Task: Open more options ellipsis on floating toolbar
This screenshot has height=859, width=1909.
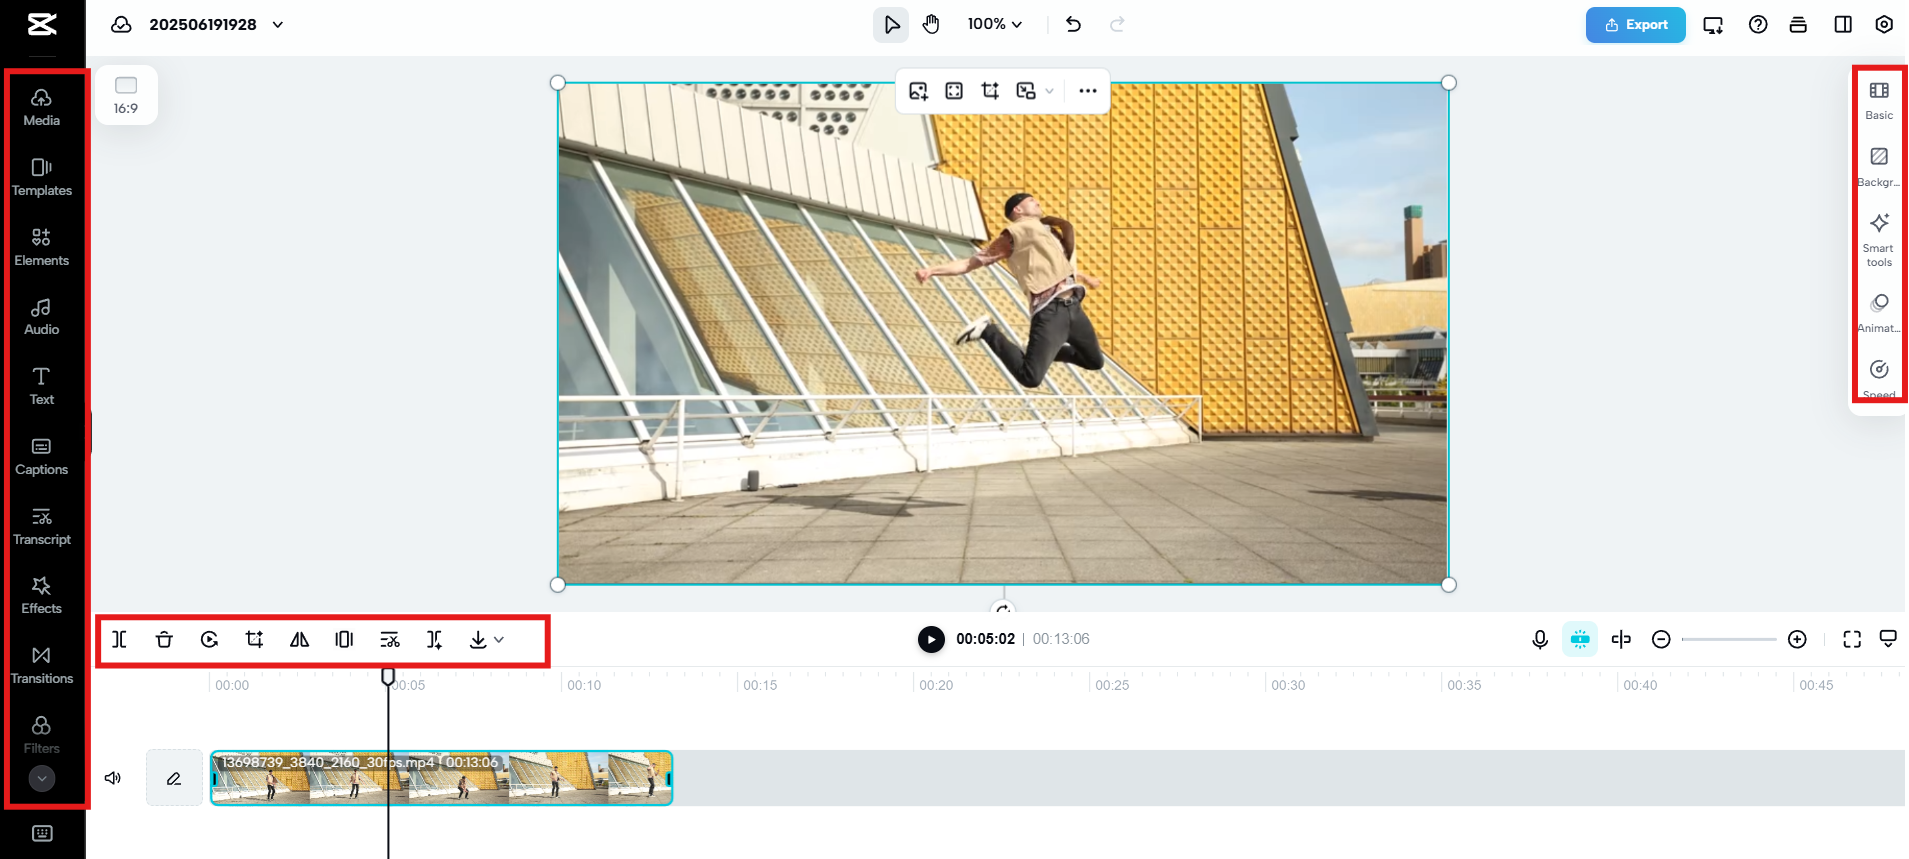Action: (x=1088, y=91)
